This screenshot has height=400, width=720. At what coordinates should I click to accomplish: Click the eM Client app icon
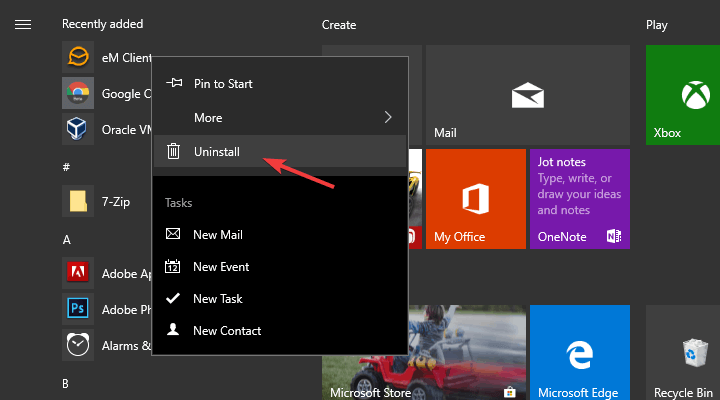(x=78, y=57)
